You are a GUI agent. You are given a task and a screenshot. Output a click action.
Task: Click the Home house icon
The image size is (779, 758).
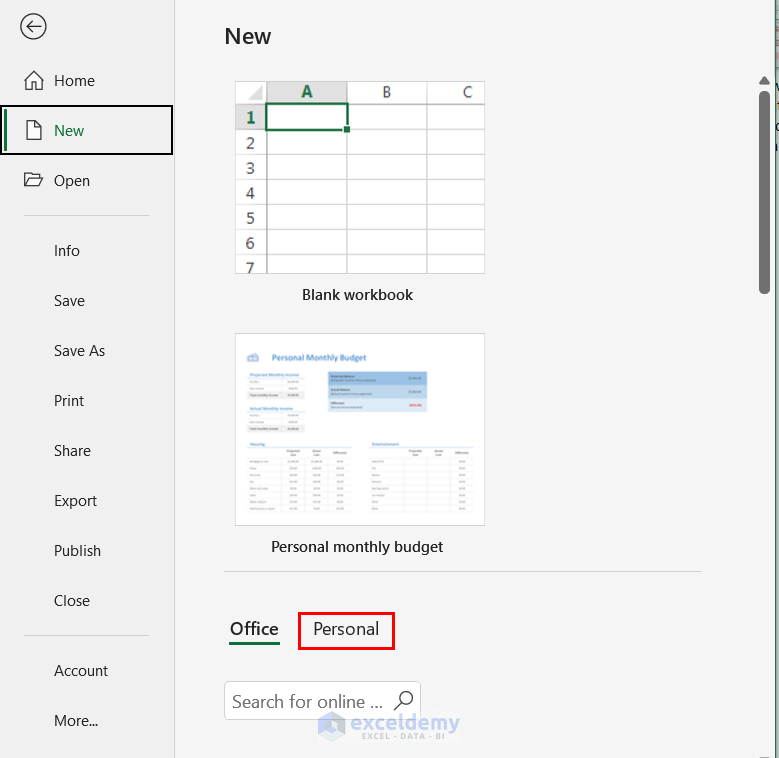click(34, 81)
